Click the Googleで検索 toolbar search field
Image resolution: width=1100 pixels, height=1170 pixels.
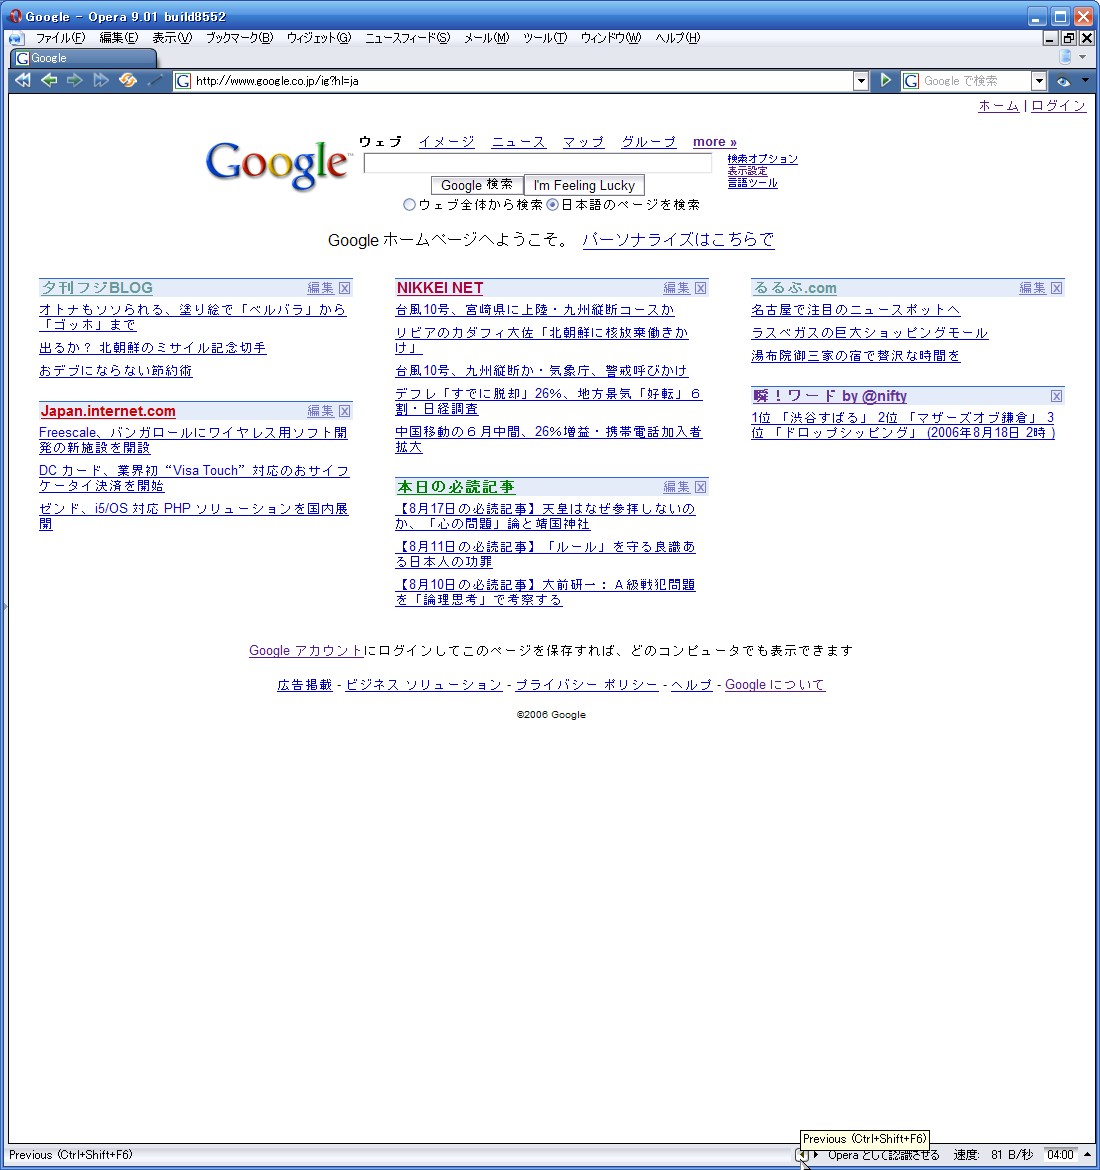pyautogui.click(x=975, y=81)
